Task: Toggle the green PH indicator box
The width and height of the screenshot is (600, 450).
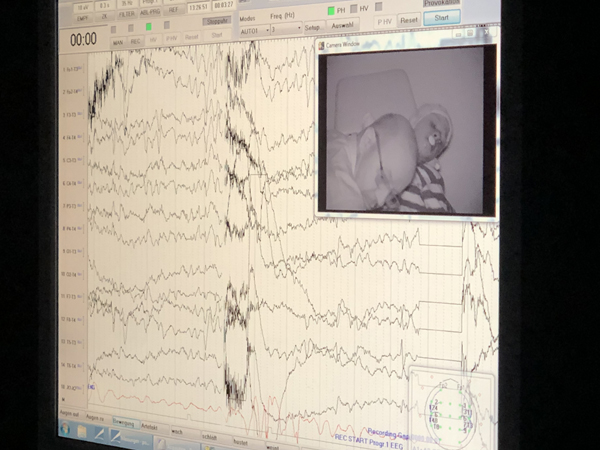Action: click(x=331, y=11)
